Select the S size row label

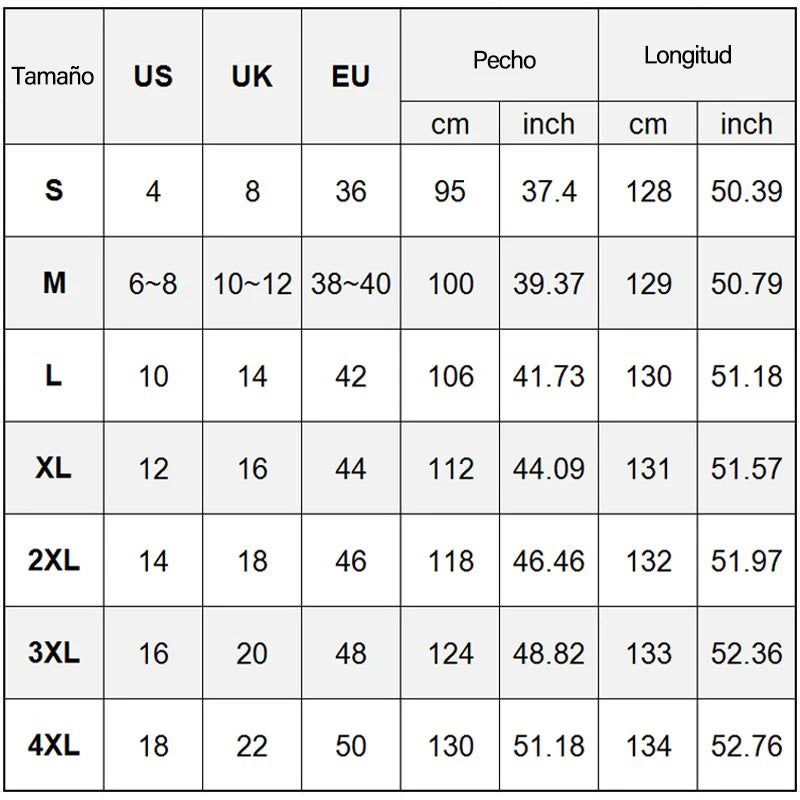tap(54, 191)
